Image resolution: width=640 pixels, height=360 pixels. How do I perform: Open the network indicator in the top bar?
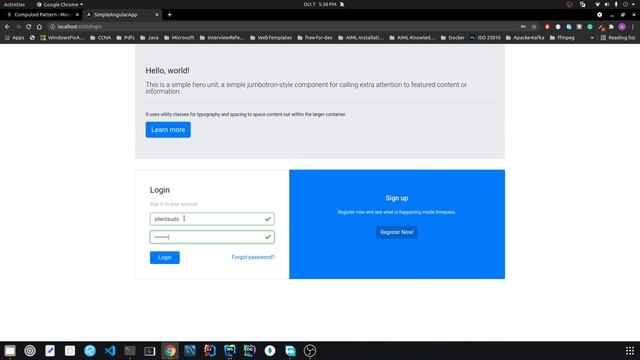597,4
